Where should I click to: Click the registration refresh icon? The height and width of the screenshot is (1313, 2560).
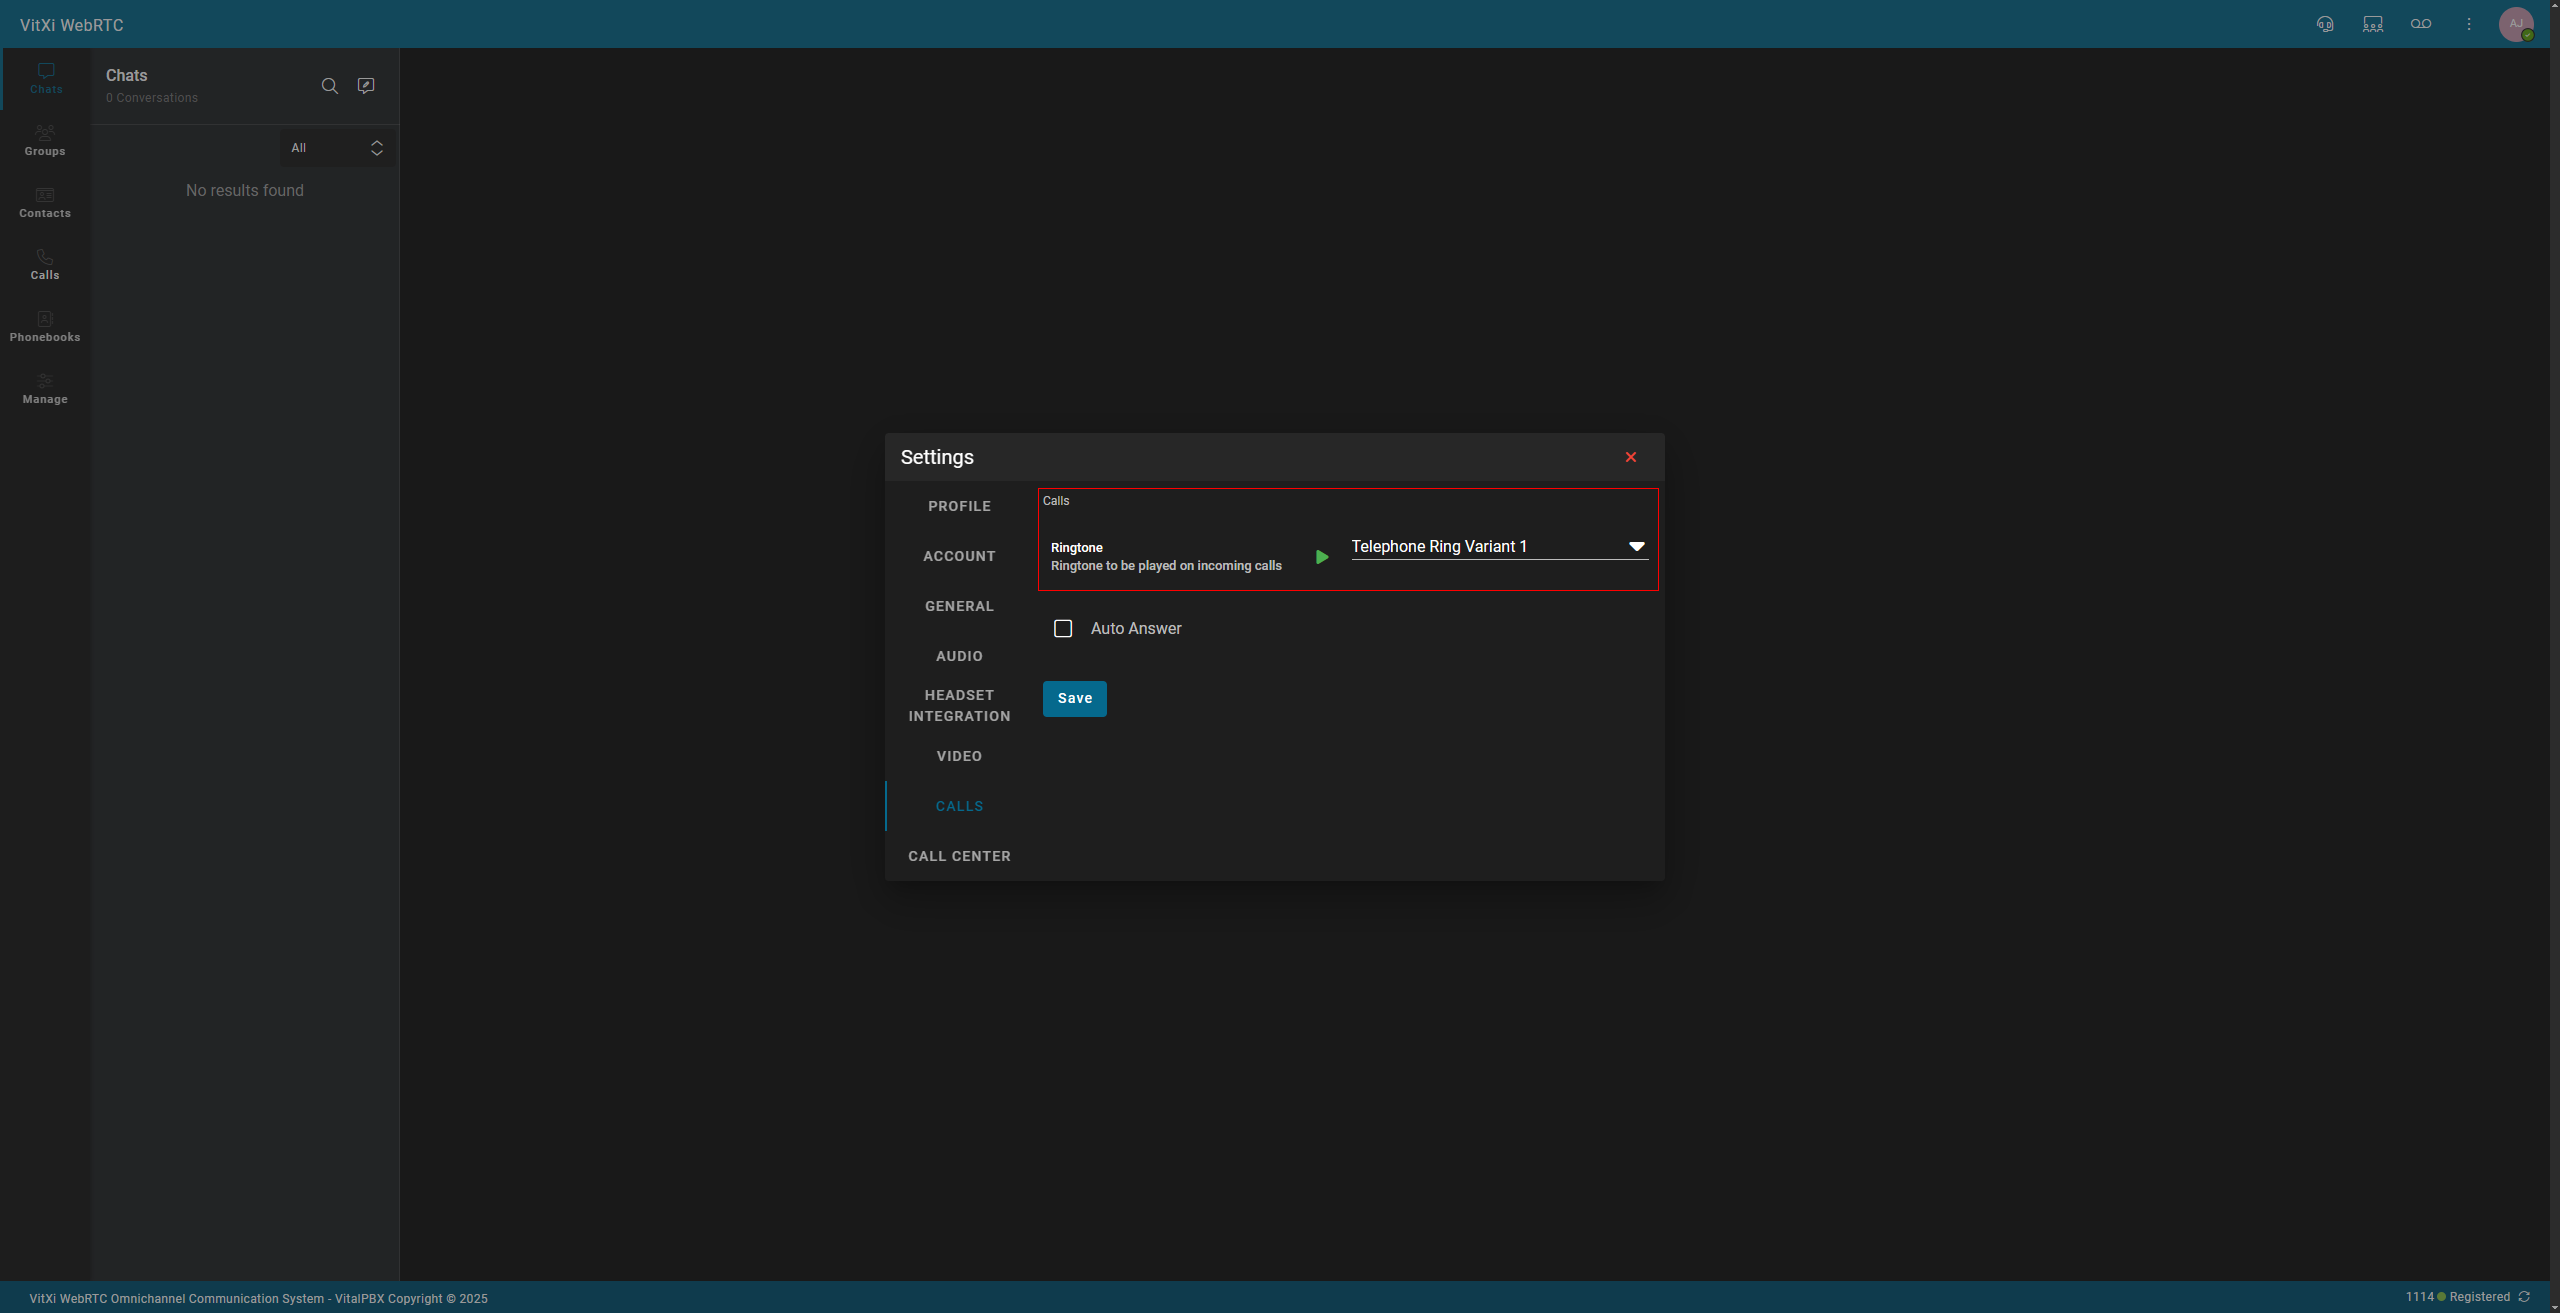[x=2524, y=1297]
